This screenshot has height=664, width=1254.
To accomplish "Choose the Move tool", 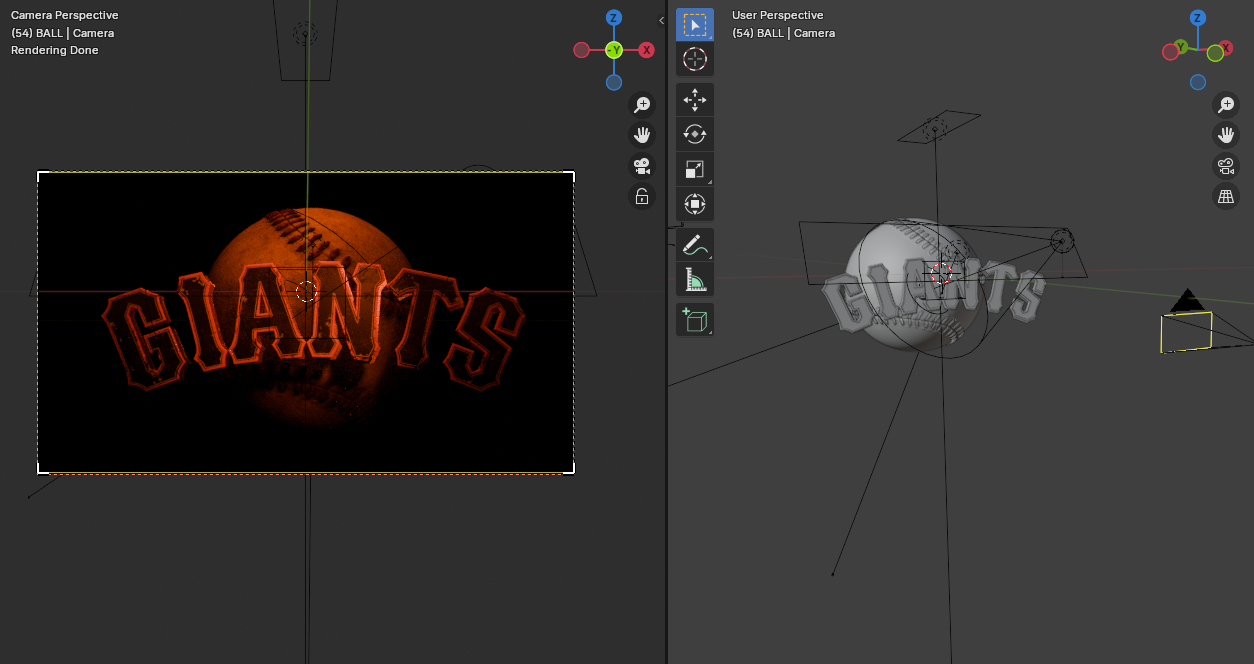I will pos(695,100).
